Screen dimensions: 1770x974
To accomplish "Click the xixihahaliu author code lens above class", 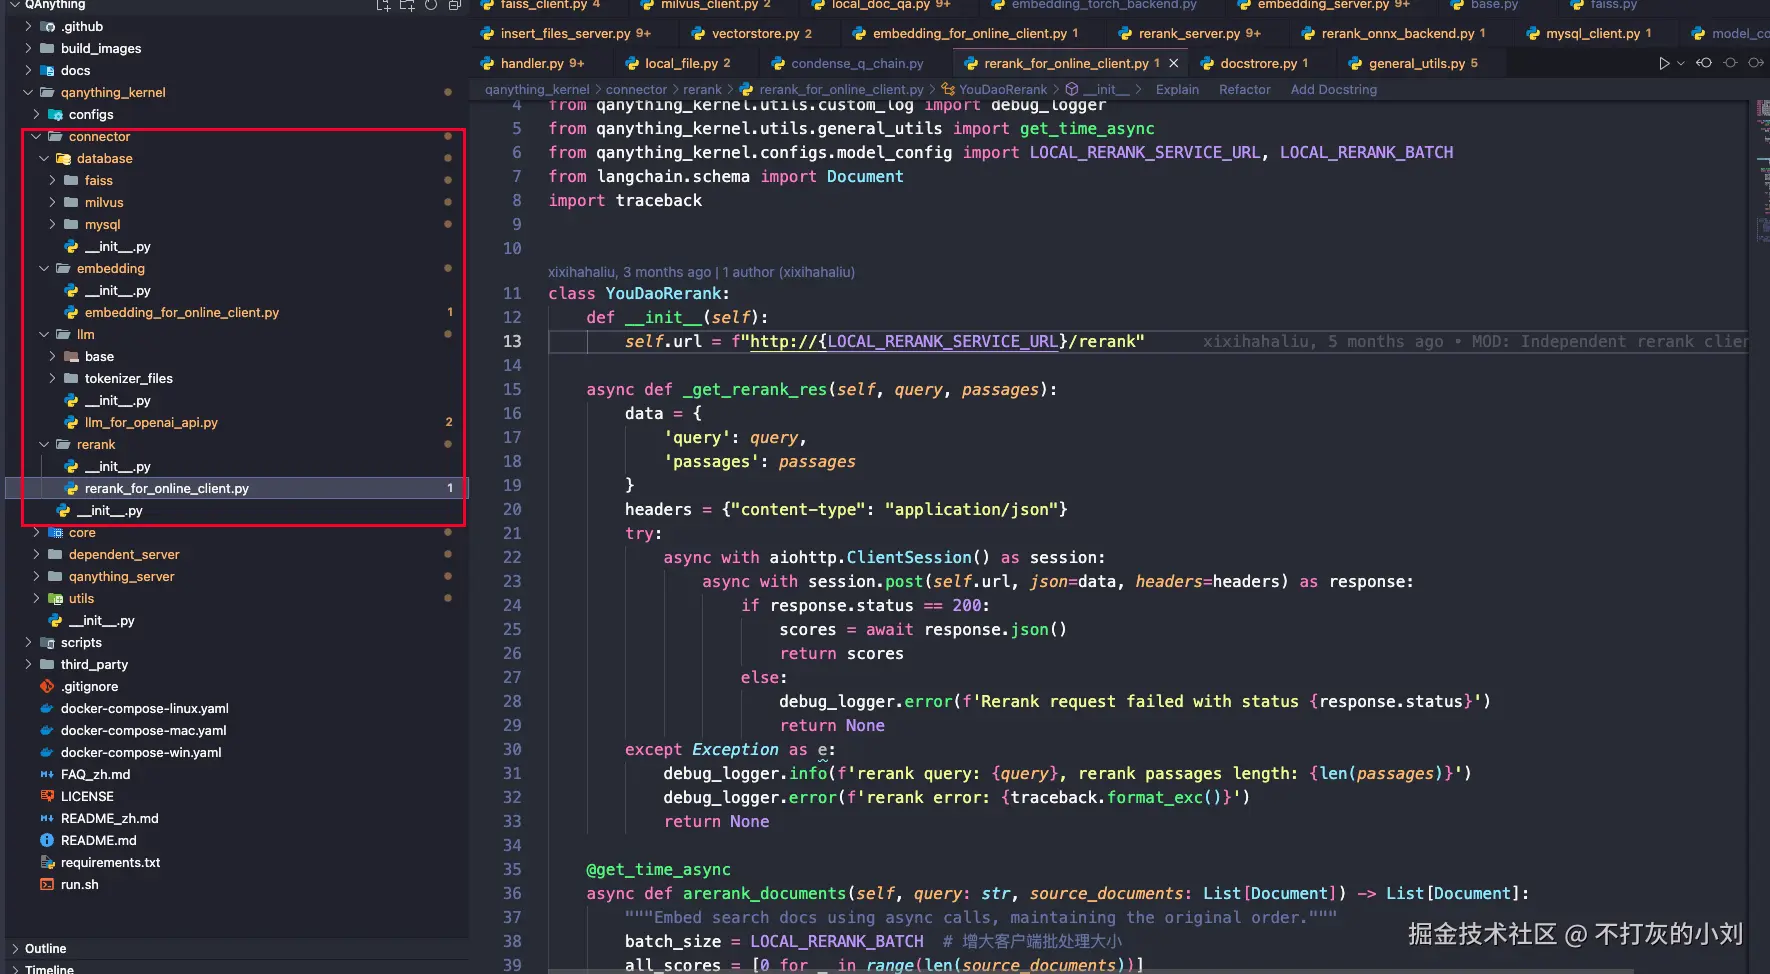I will 701,272.
